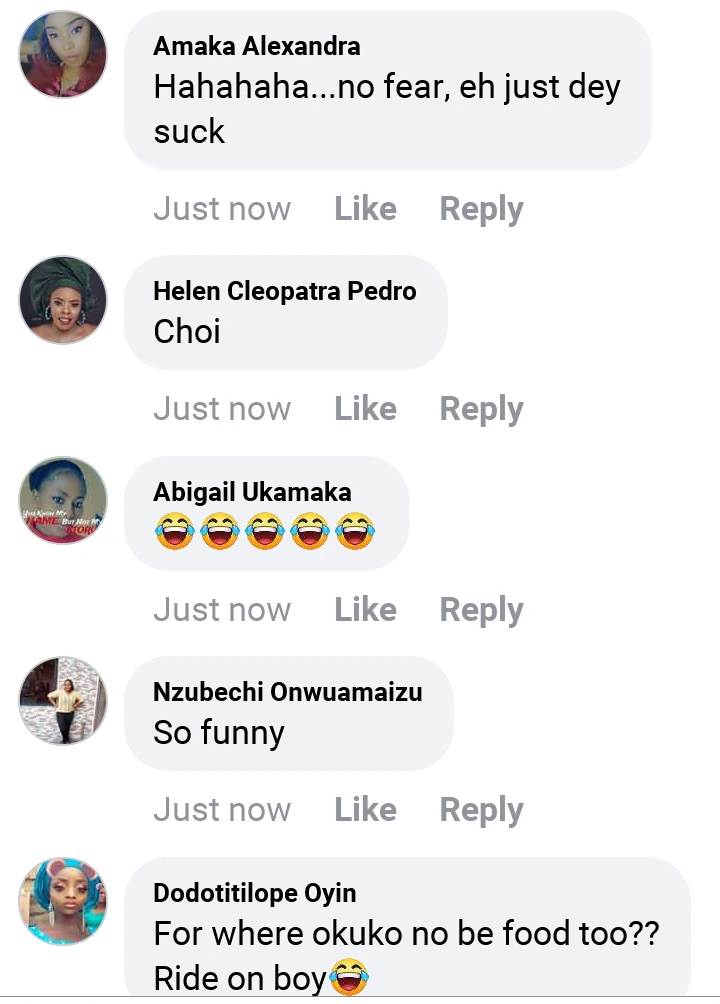Open Dodotitilope Oyin's profile picture

(63, 900)
